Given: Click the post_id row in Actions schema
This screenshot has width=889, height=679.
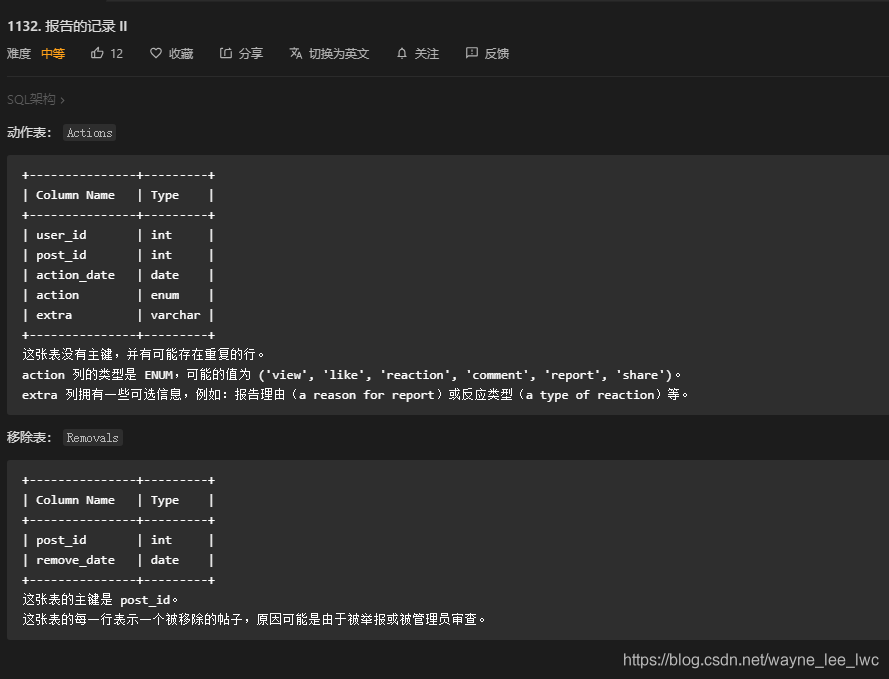Looking at the screenshot, I should [118, 255].
